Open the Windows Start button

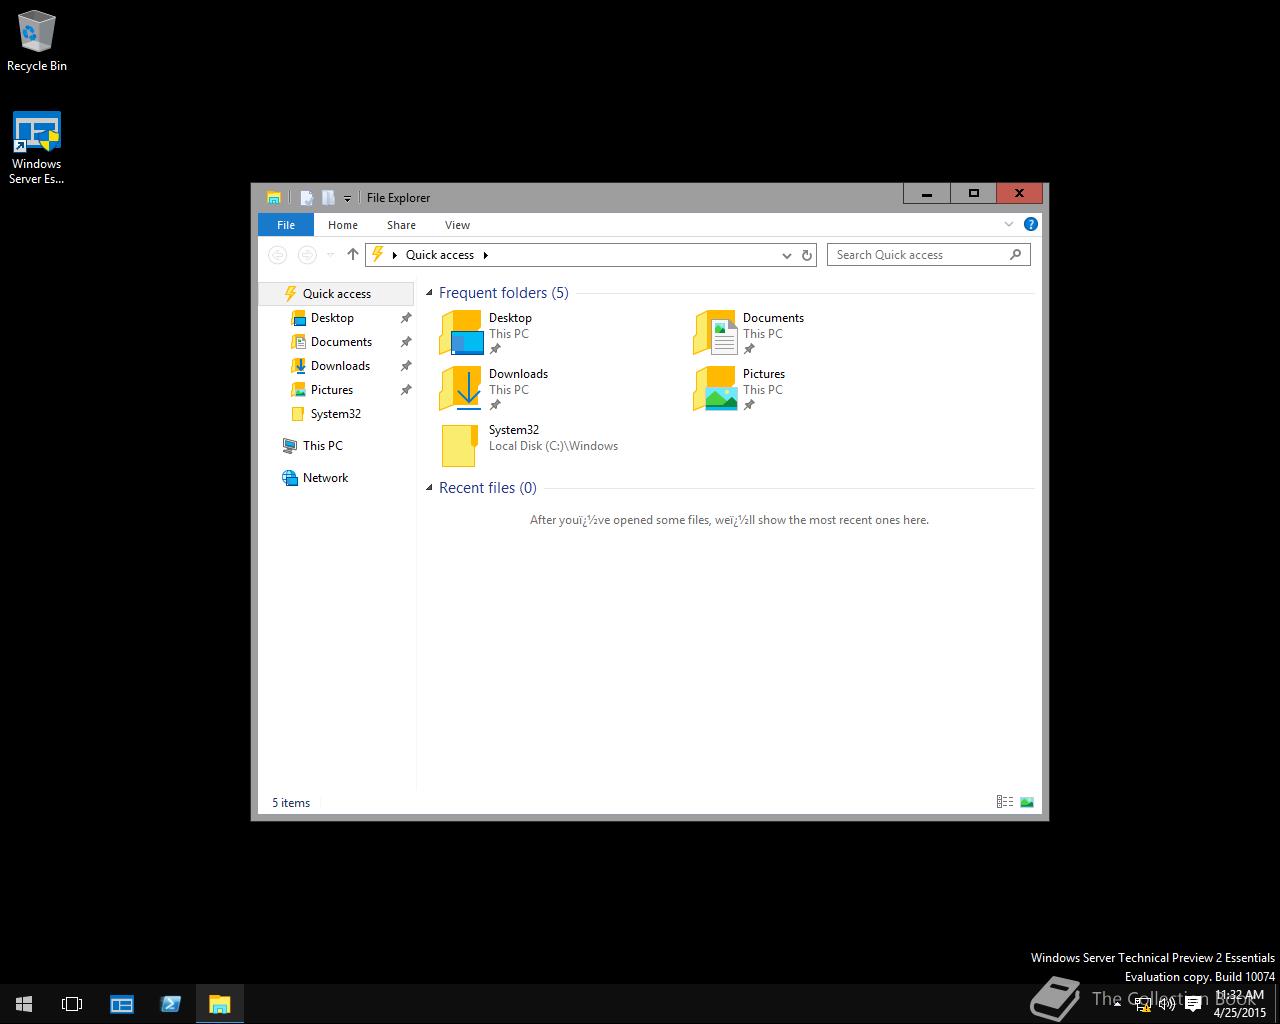coord(24,1004)
